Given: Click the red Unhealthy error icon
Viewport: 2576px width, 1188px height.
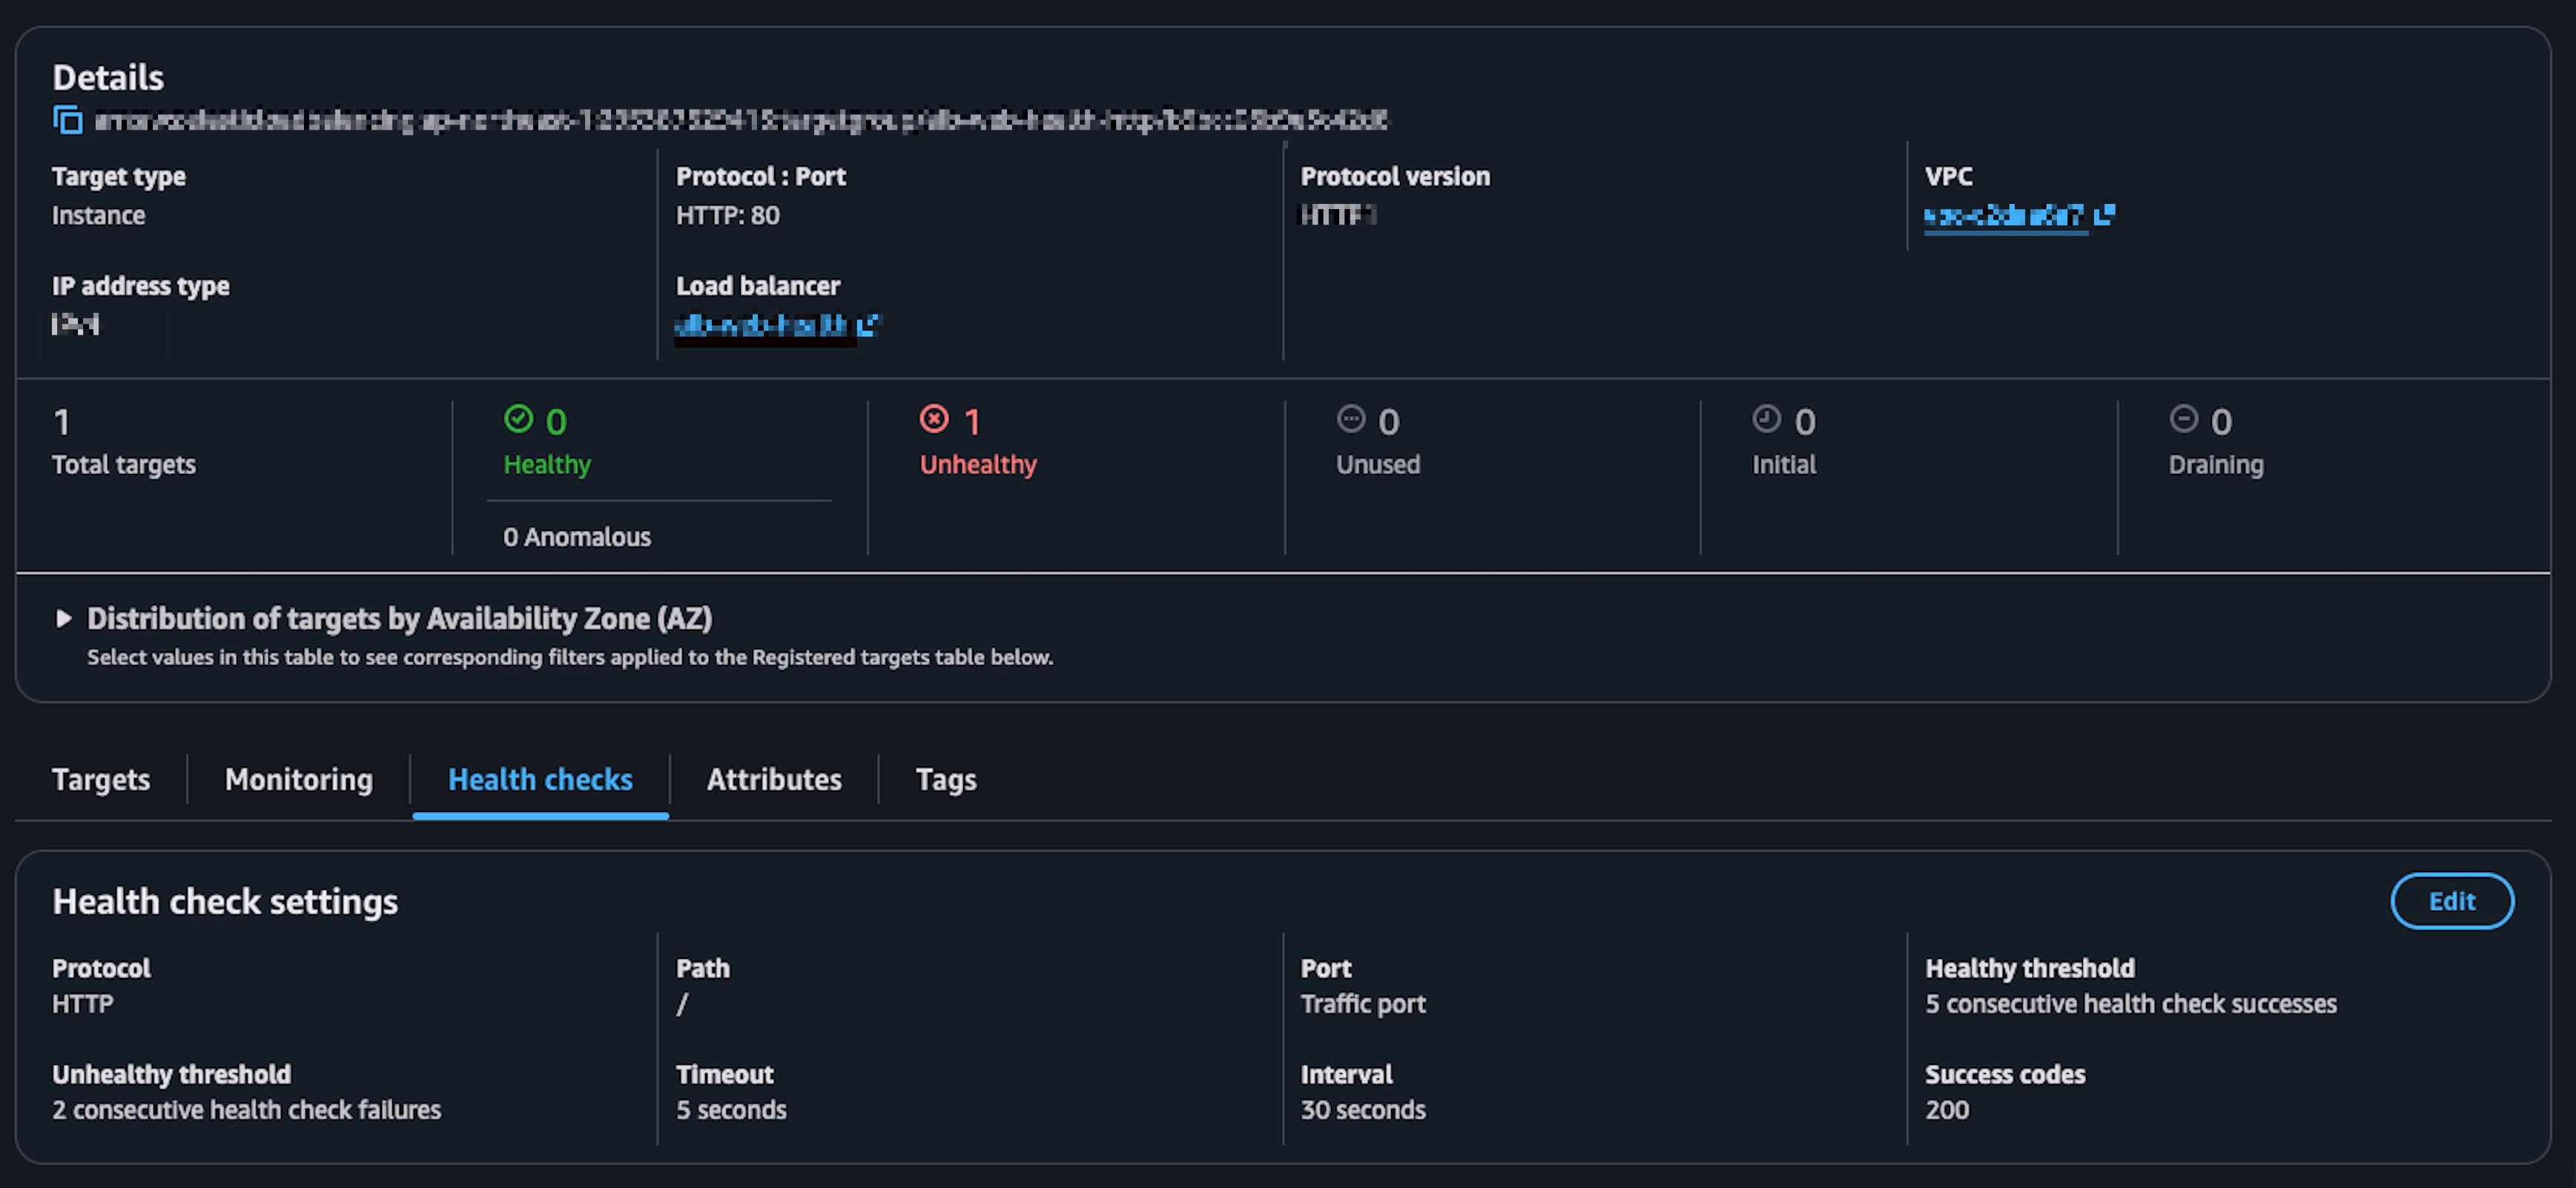Looking at the screenshot, I should pos(934,419).
